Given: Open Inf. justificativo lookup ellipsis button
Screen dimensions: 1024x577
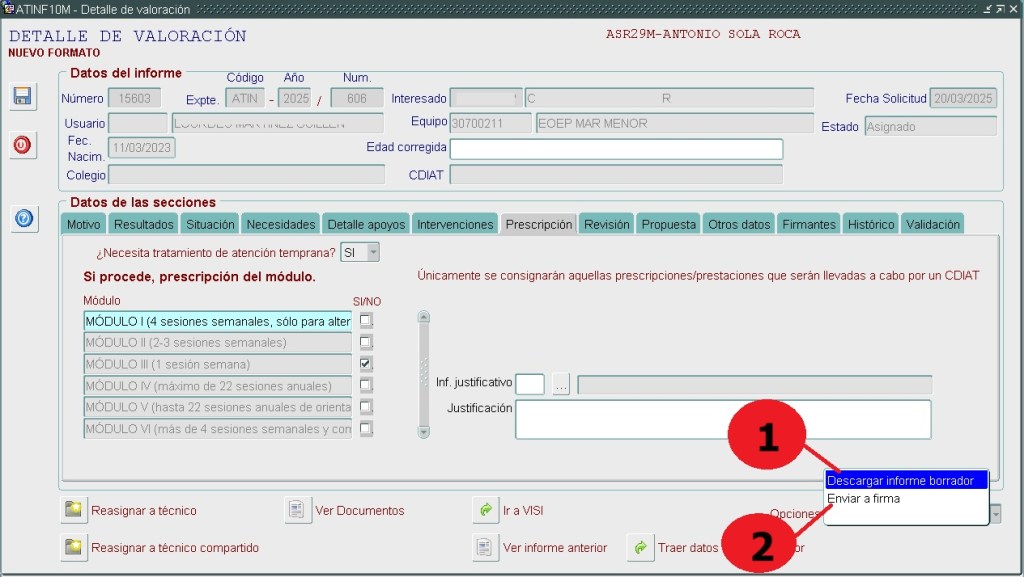Looking at the screenshot, I should click(561, 384).
